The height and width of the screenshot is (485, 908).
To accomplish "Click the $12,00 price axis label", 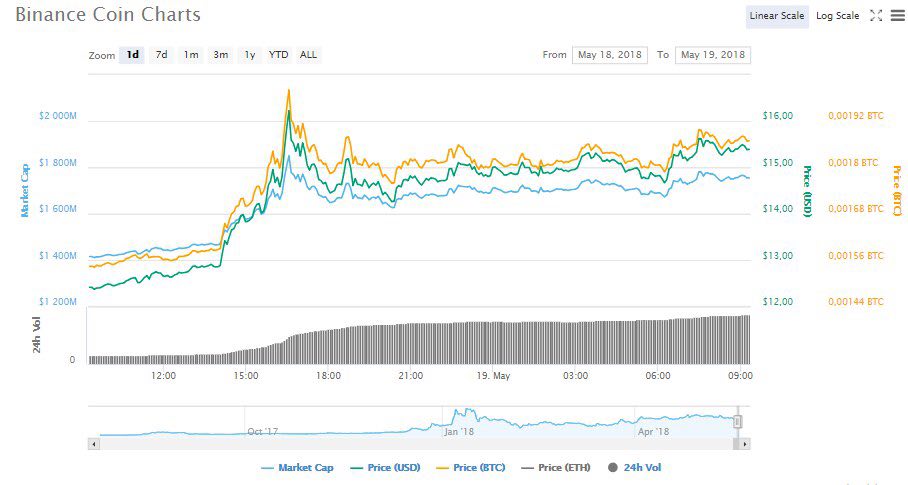I will [x=778, y=302].
